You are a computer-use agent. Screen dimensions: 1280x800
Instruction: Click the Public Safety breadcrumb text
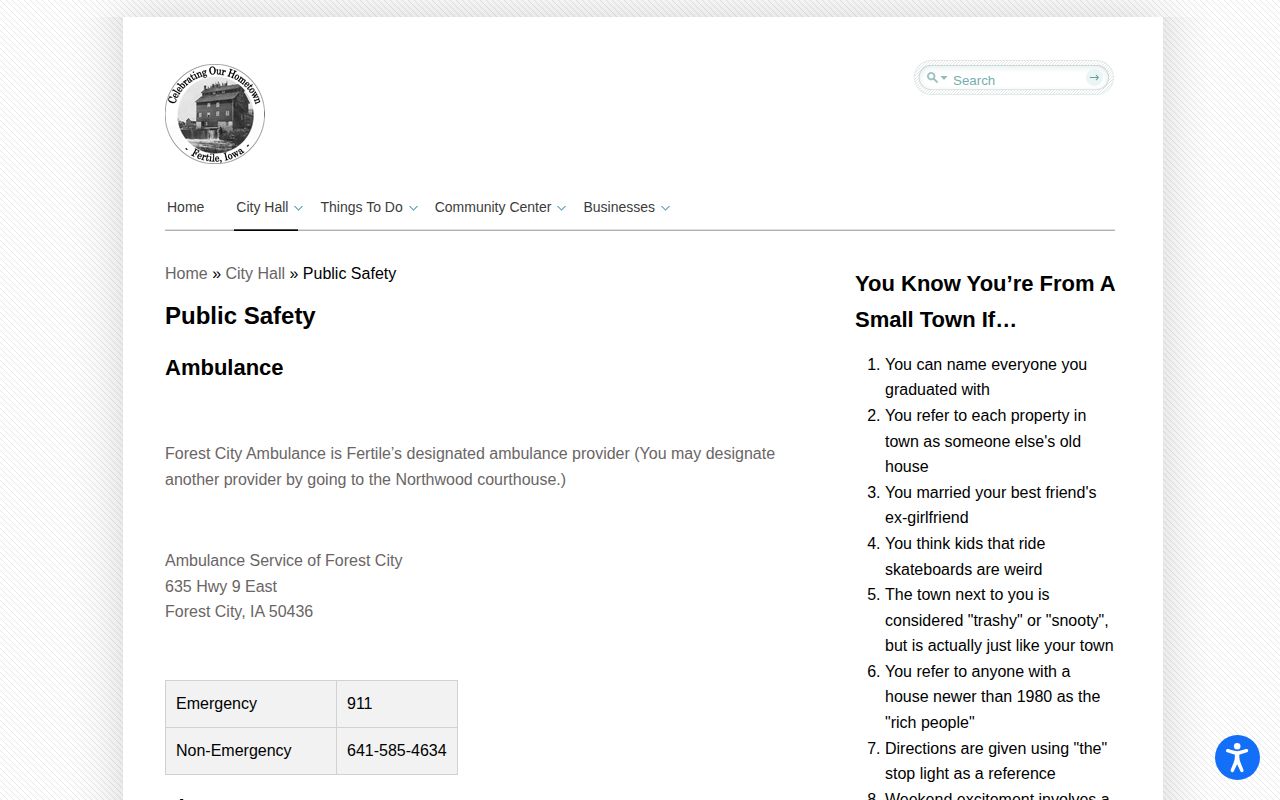coord(349,273)
